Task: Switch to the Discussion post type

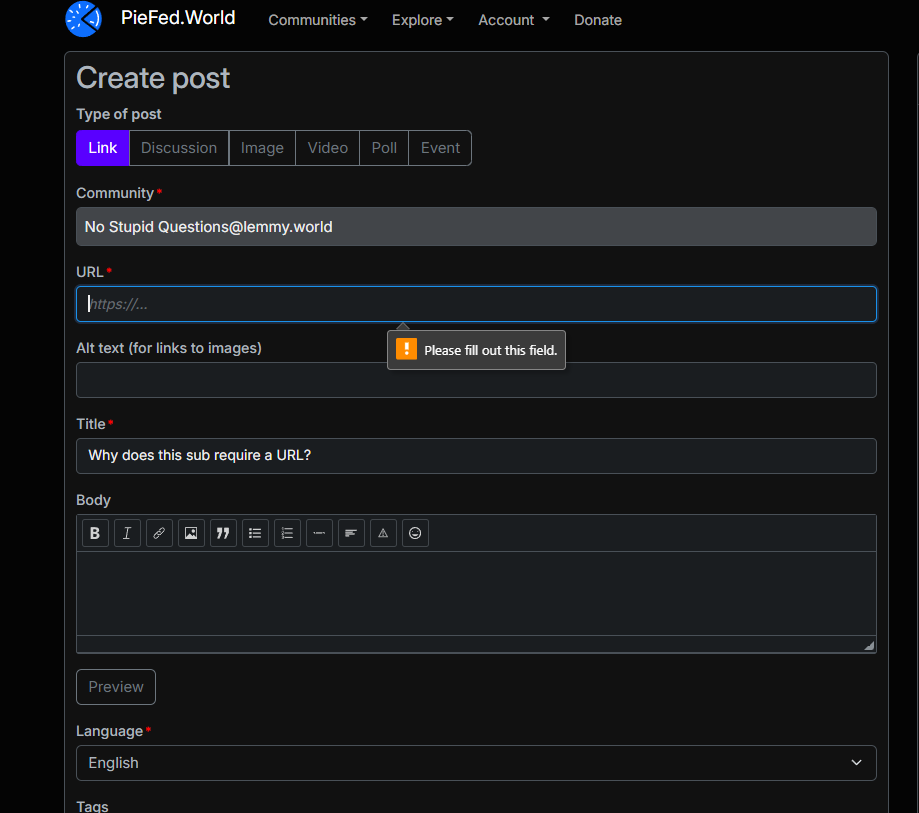Action: pos(179,148)
